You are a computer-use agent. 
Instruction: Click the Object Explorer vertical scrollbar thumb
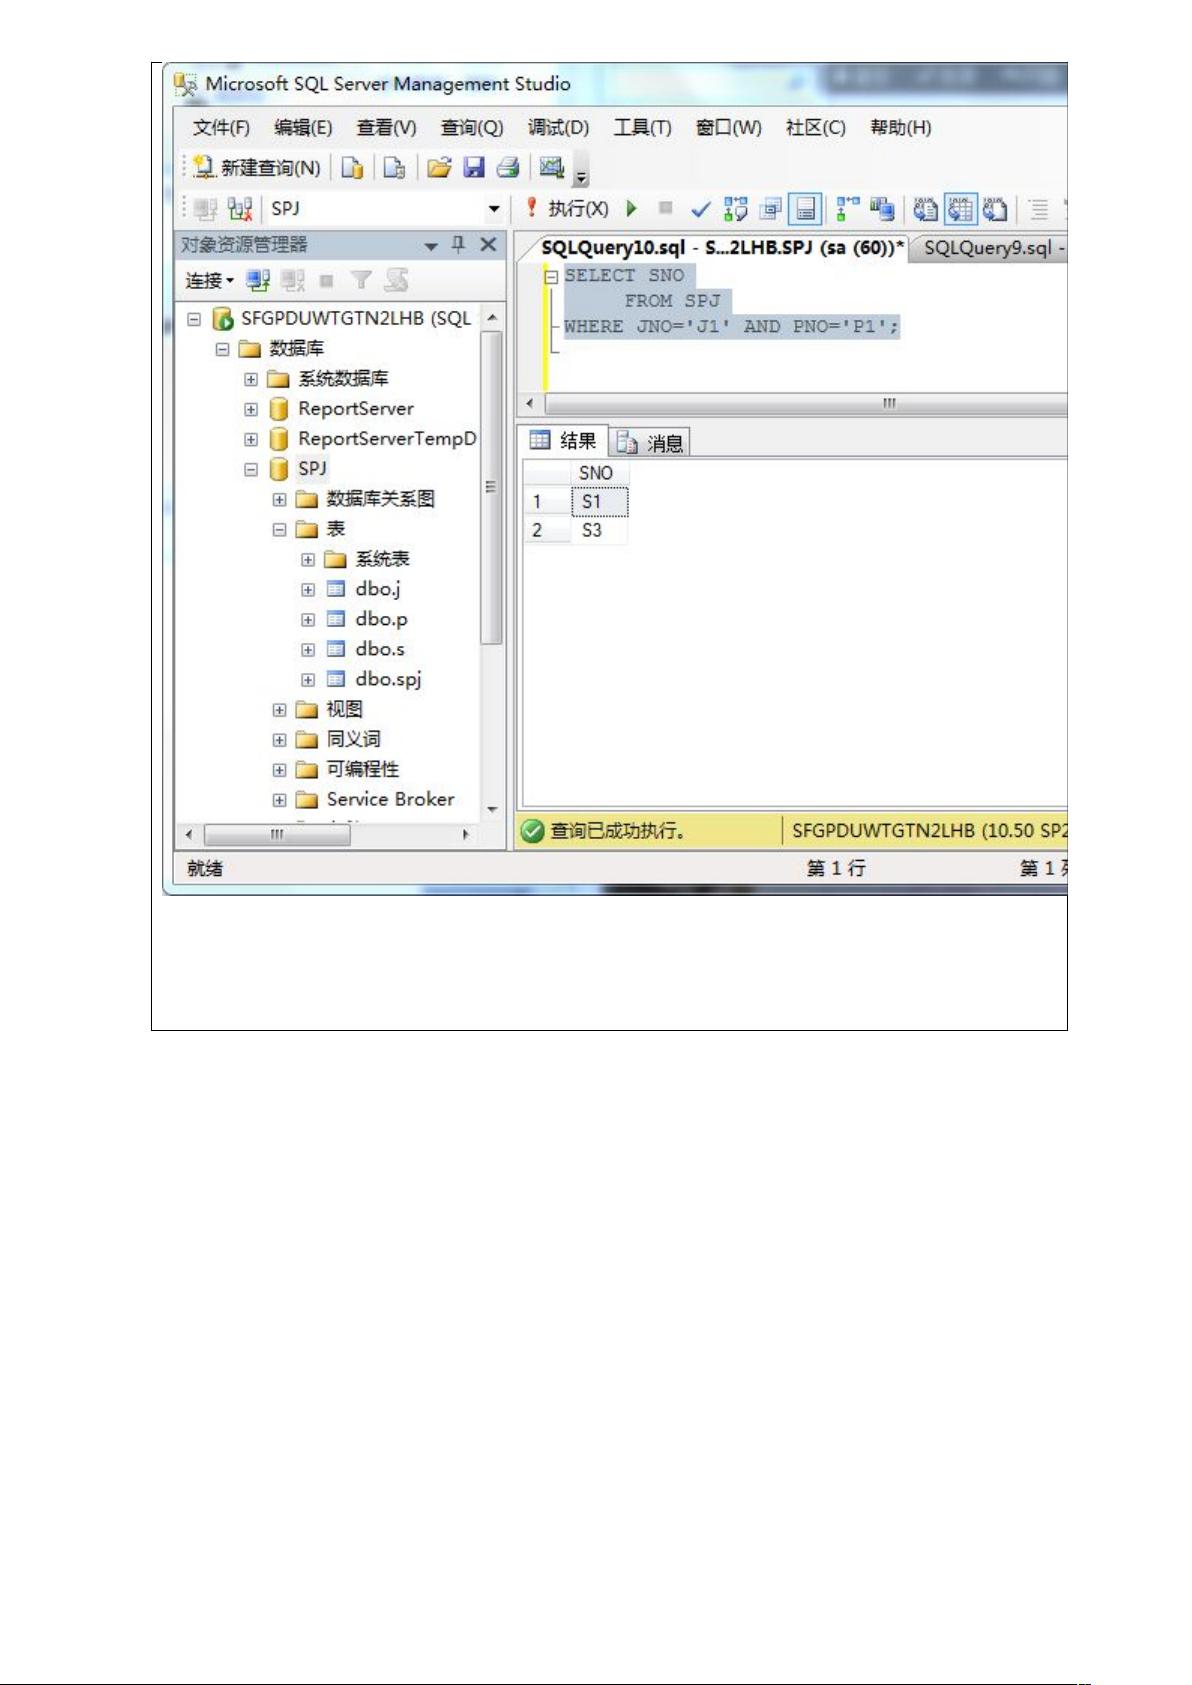[x=490, y=488]
